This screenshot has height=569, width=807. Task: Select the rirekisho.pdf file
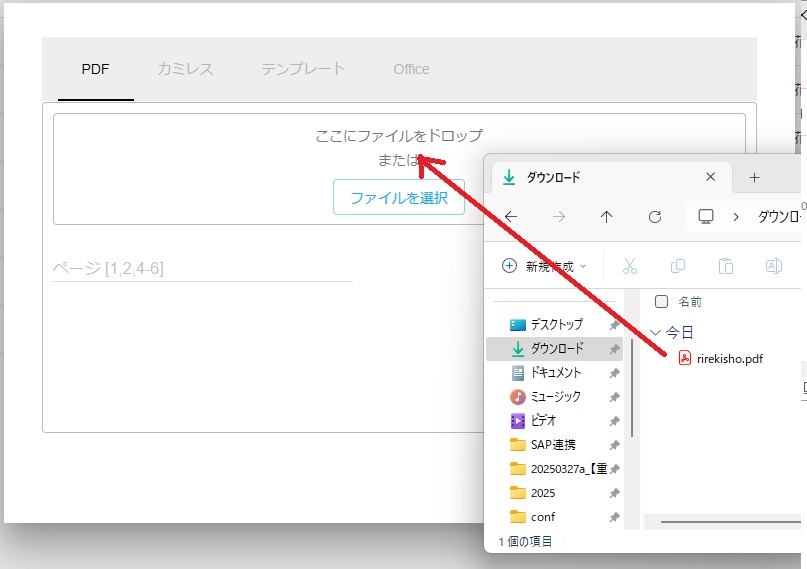[x=729, y=359]
